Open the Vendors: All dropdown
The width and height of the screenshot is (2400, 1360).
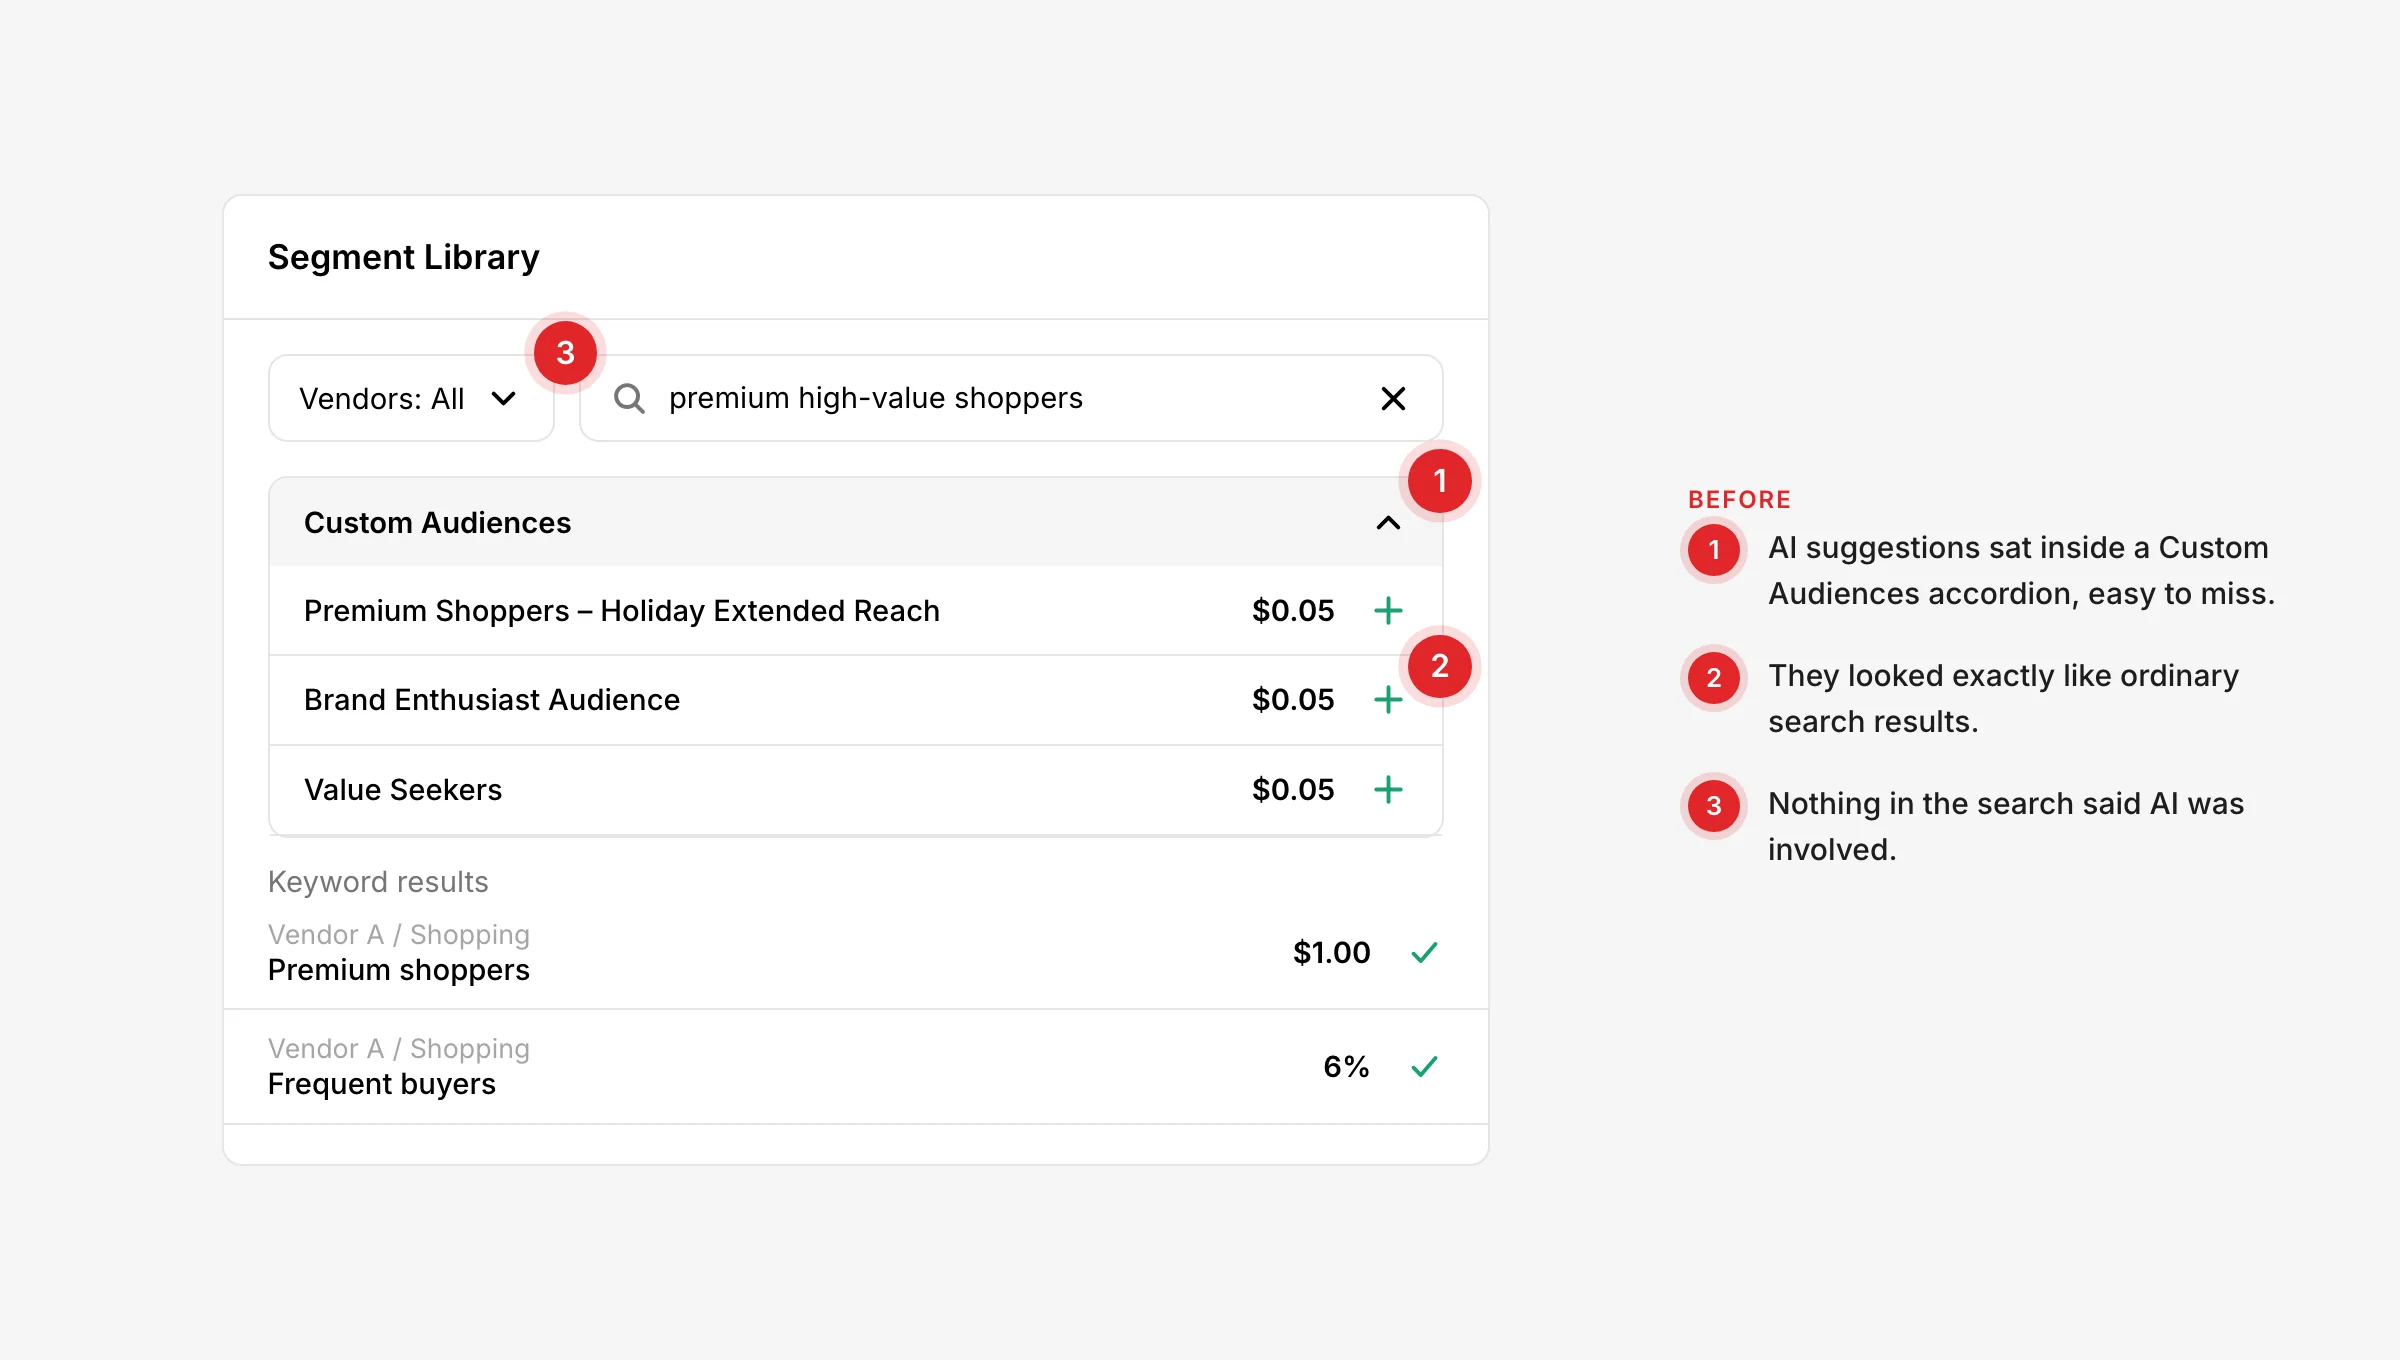point(411,398)
